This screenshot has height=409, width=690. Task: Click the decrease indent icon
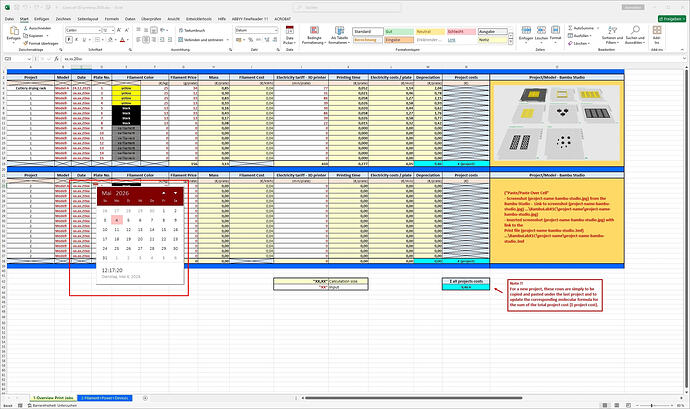click(162, 40)
